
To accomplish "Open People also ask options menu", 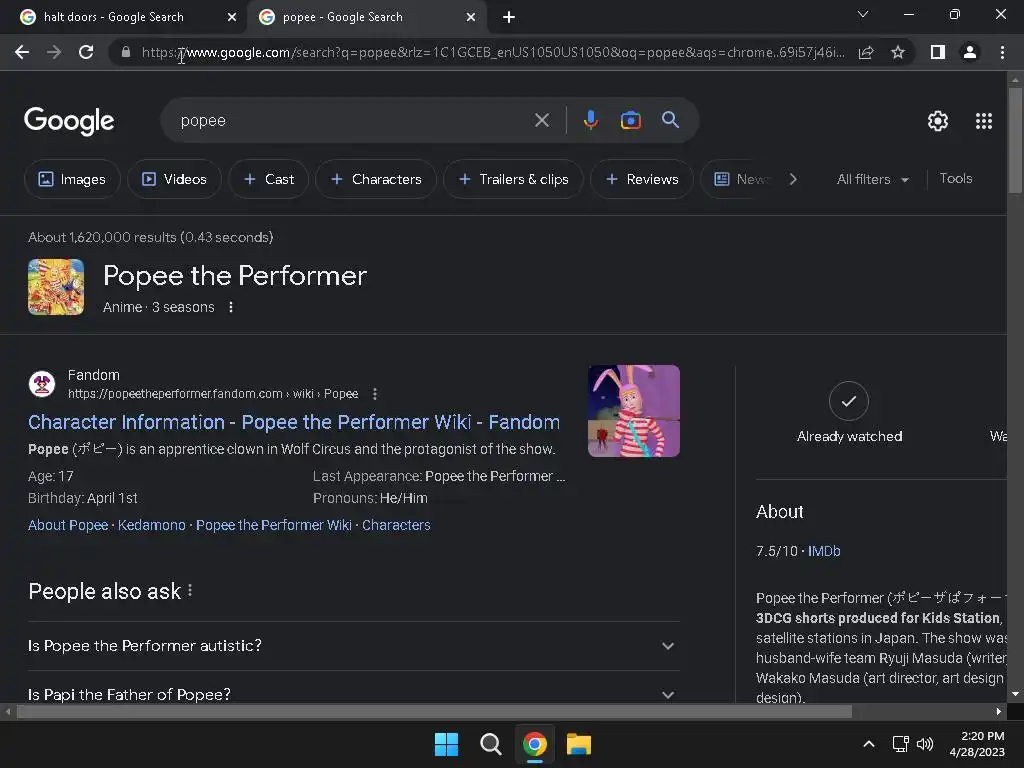I will pyautogui.click(x=190, y=590).
